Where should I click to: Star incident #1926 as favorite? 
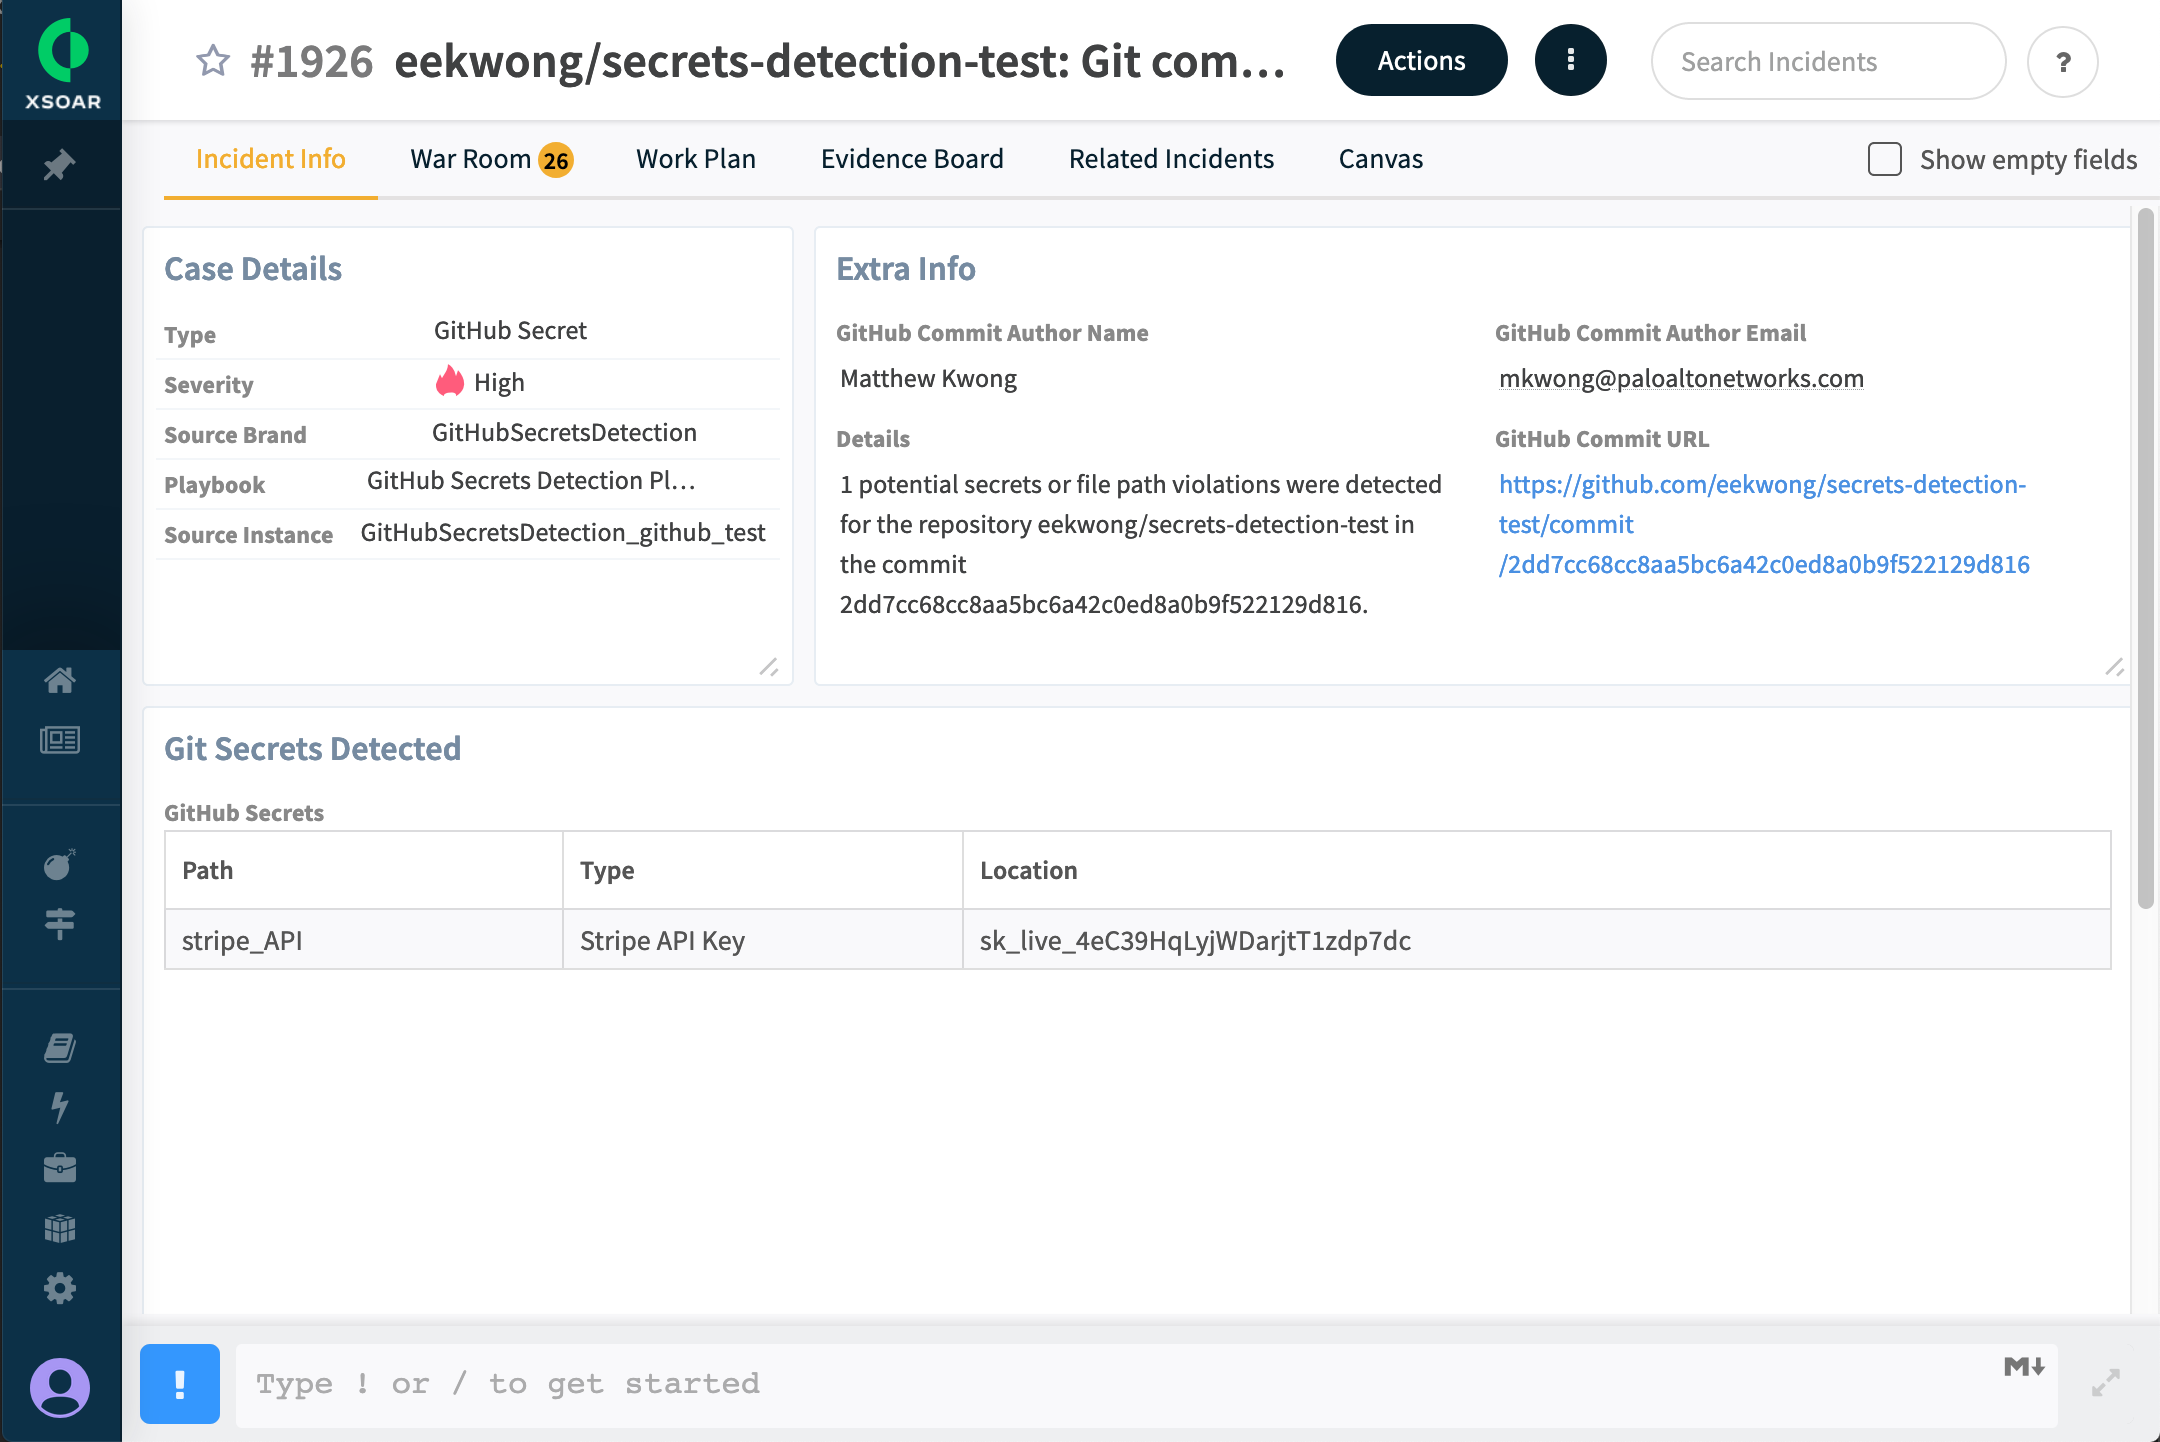pos(212,61)
